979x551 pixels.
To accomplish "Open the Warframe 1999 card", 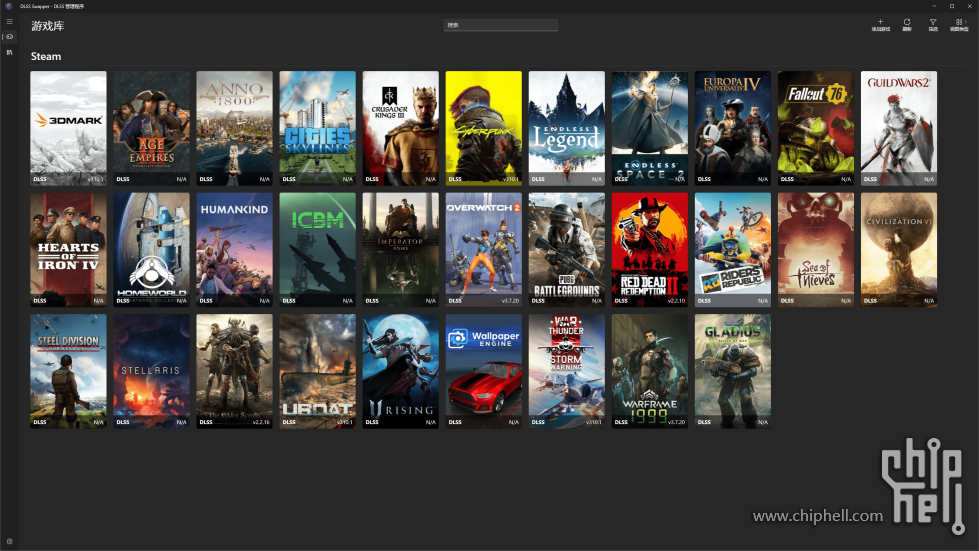I will pos(649,371).
